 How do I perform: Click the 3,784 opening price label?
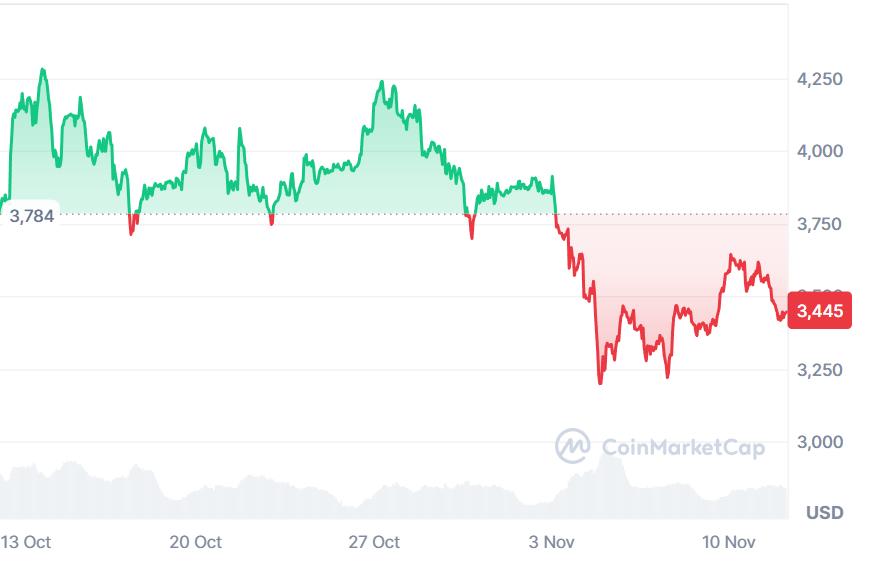click(x=30, y=214)
